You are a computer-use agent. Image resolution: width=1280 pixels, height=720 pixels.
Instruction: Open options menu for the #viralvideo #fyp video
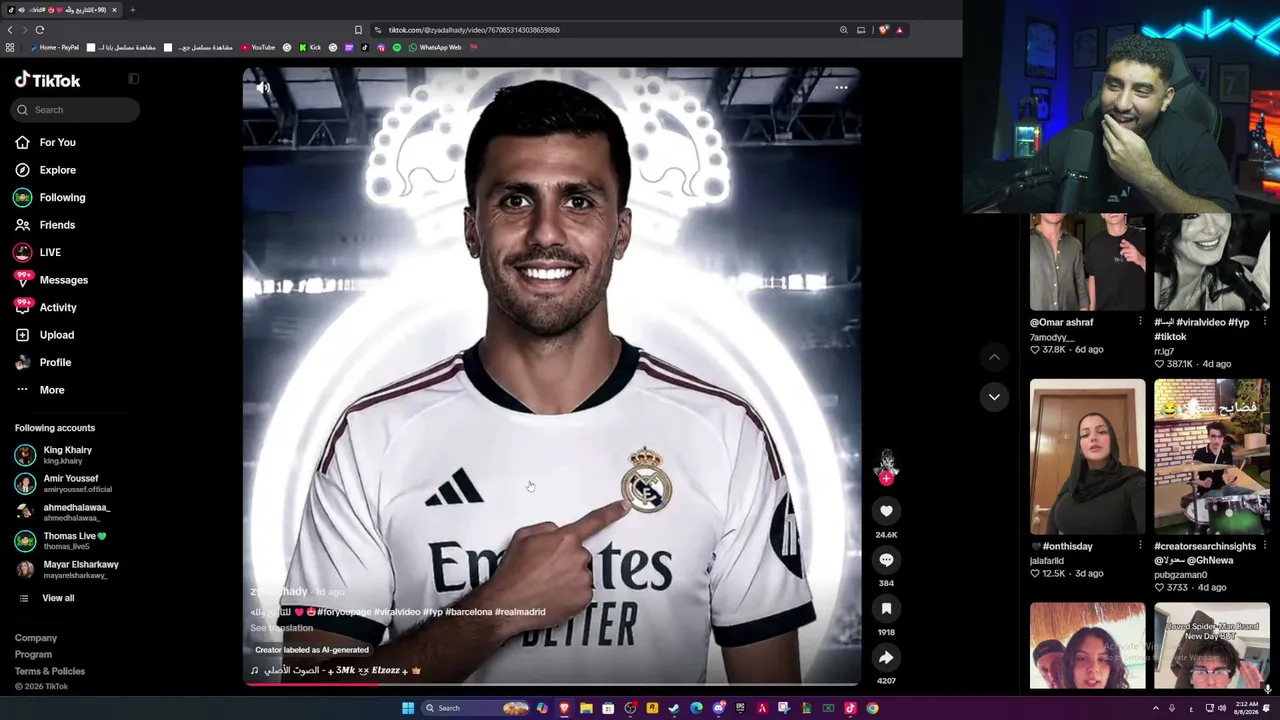(1264, 322)
